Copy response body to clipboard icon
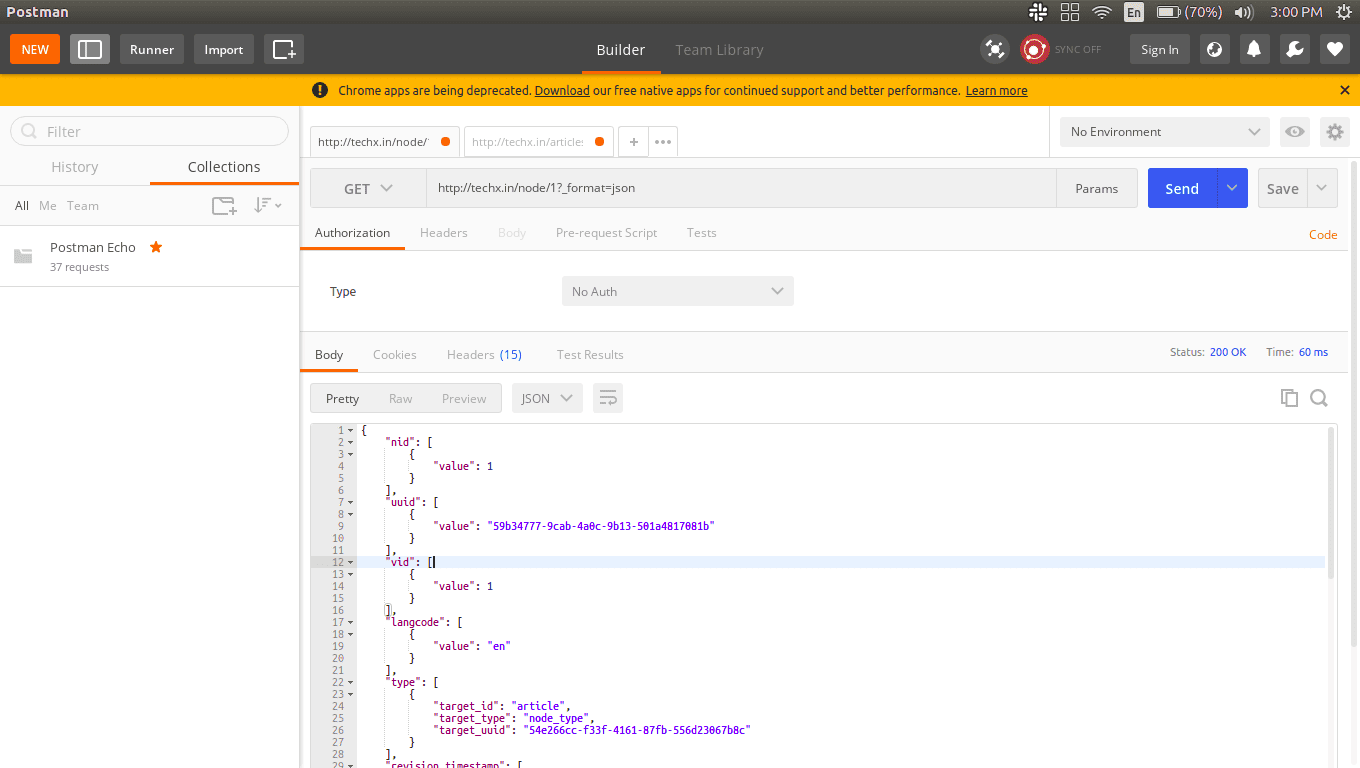Screen dimensions: 1360x768 tap(1289, 398)
